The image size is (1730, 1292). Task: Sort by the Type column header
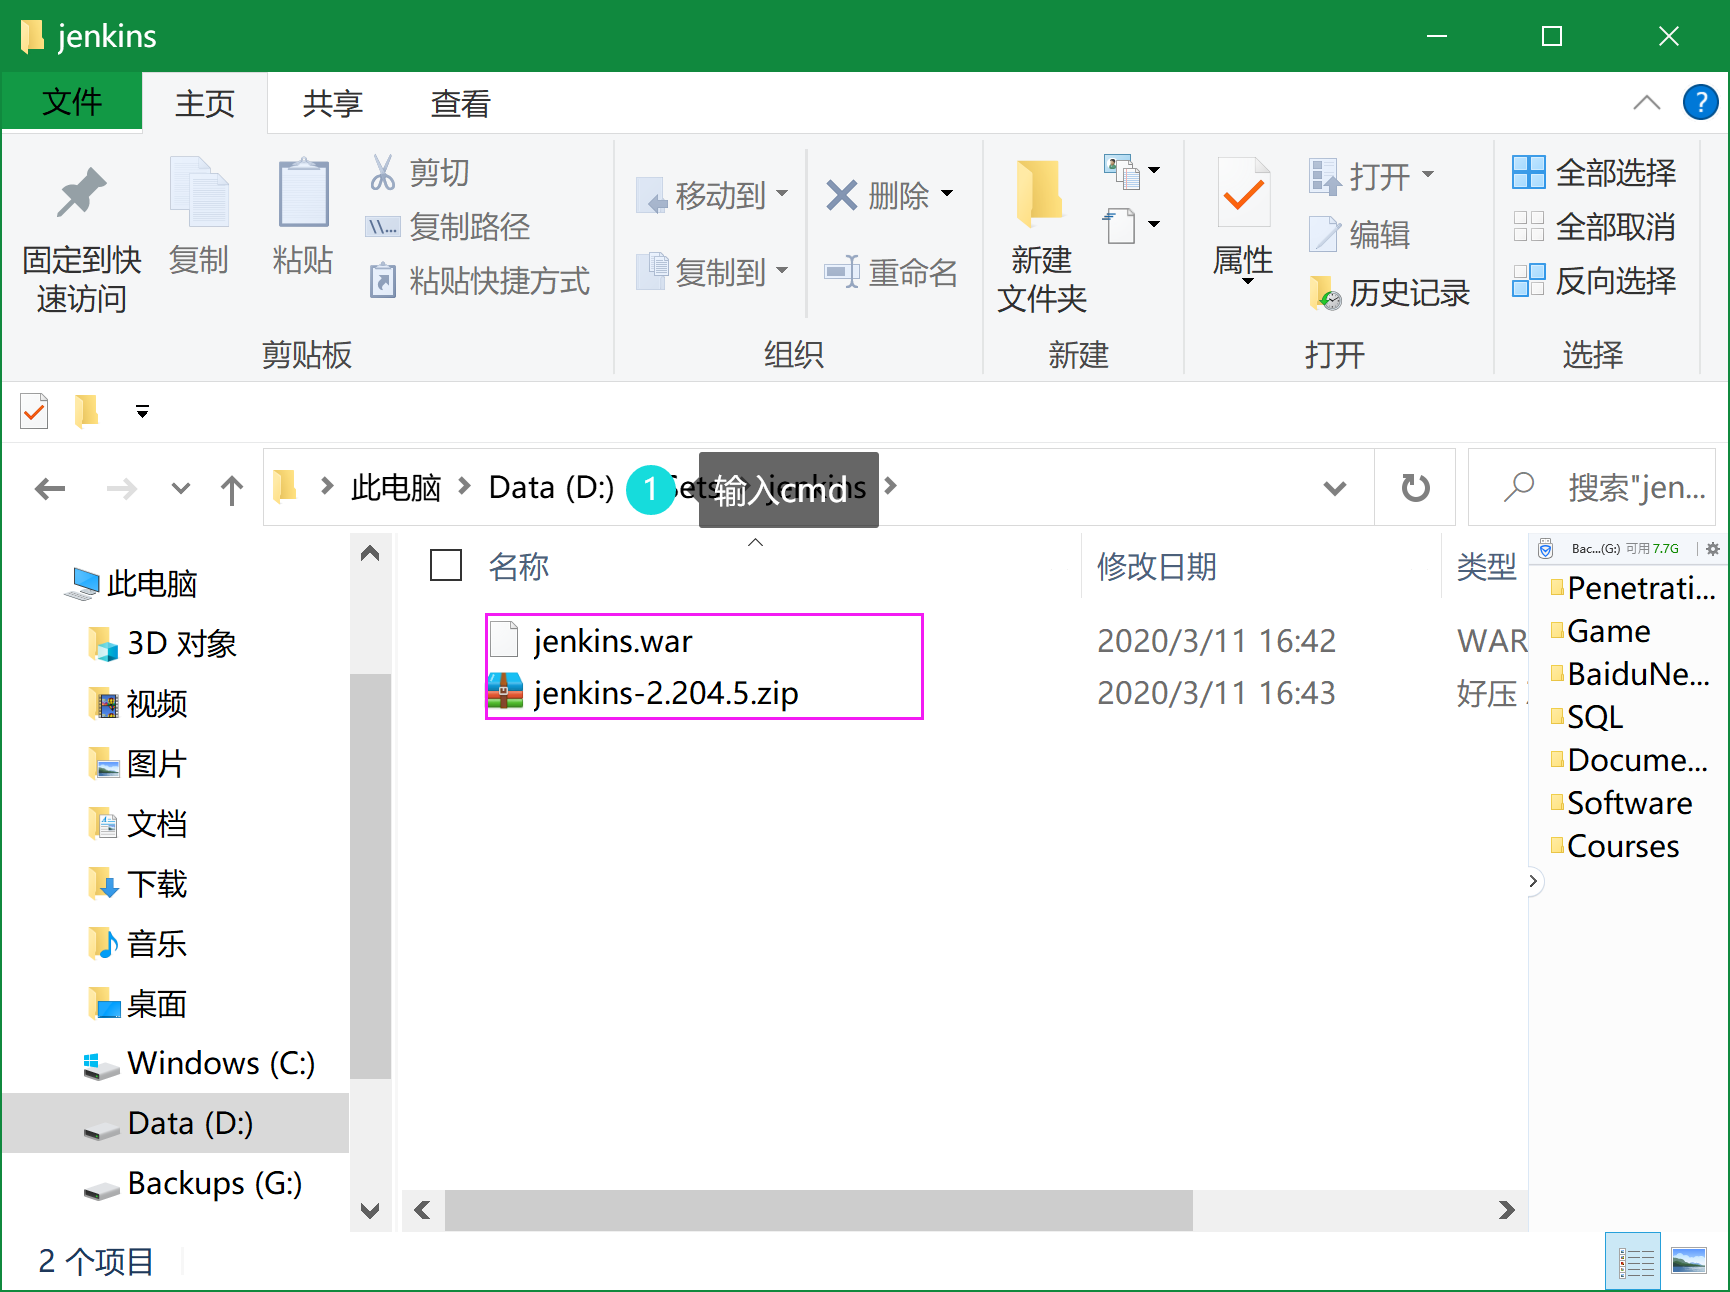tap(1486, 566)
